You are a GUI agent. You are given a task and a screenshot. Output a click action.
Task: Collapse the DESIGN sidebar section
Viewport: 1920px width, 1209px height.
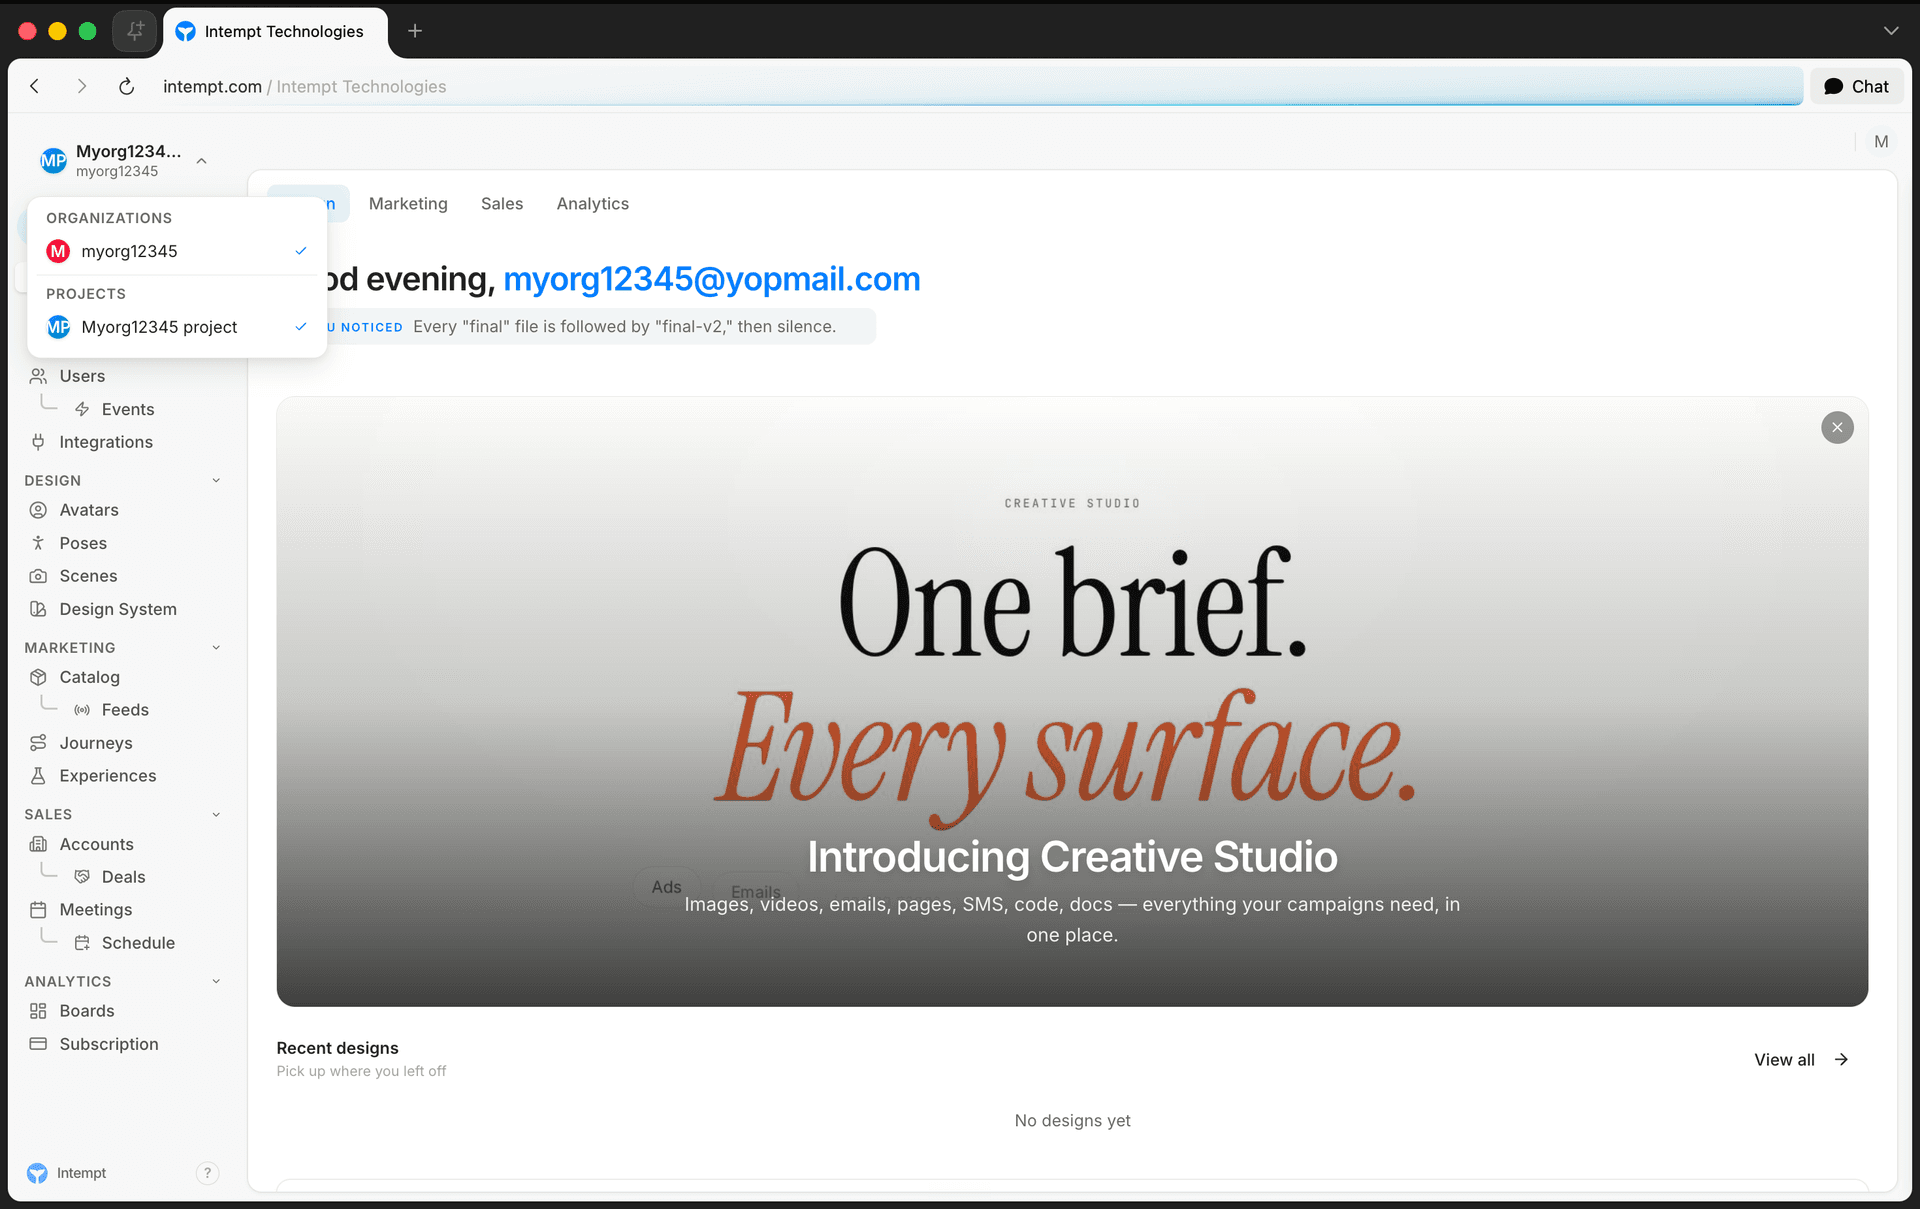click(216, 481)
